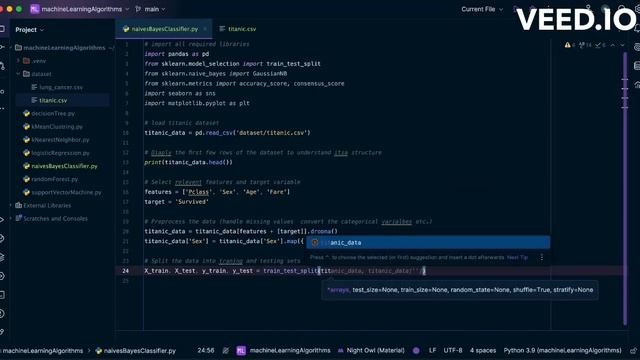The height and width of the screenshot is (360, 640).
Task: Change UTF-8 file encoding in status bar
Action: coord(453,351)
